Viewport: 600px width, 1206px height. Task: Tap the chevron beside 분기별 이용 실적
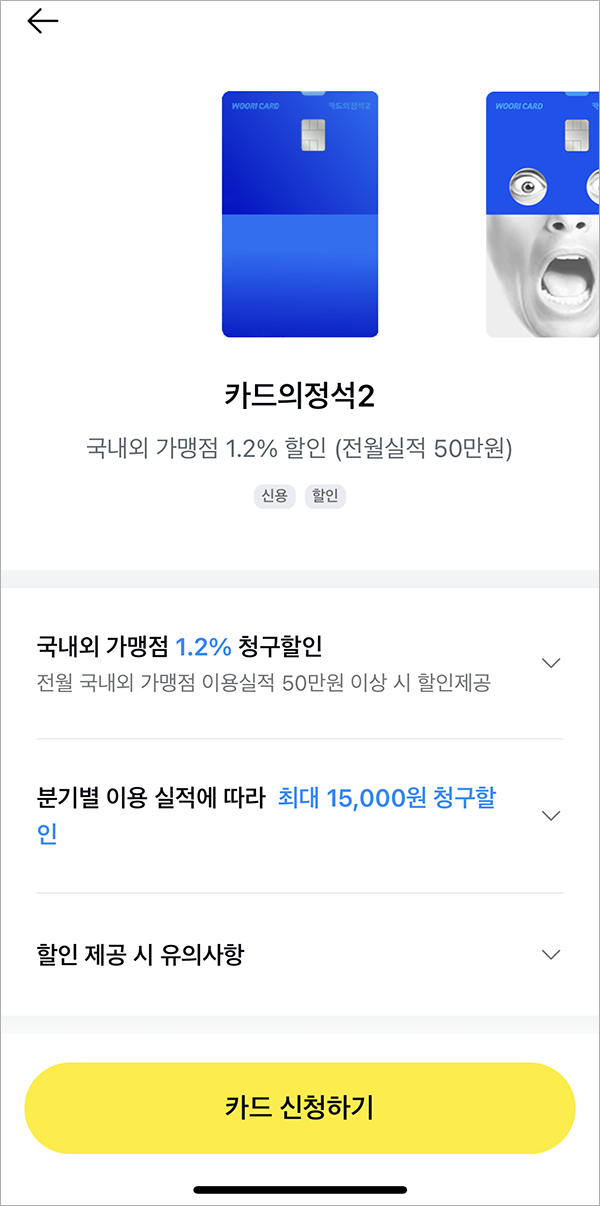click(551, 815)
